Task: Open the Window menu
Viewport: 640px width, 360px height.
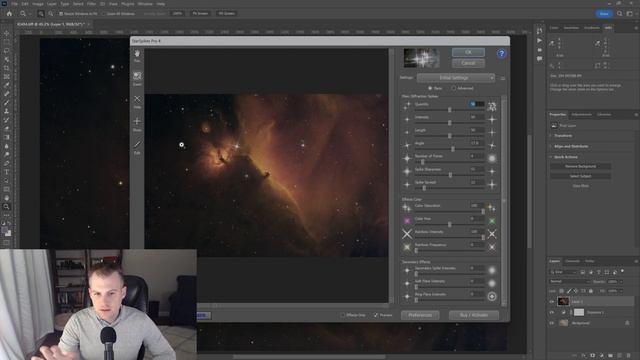Action: (145, 4)
